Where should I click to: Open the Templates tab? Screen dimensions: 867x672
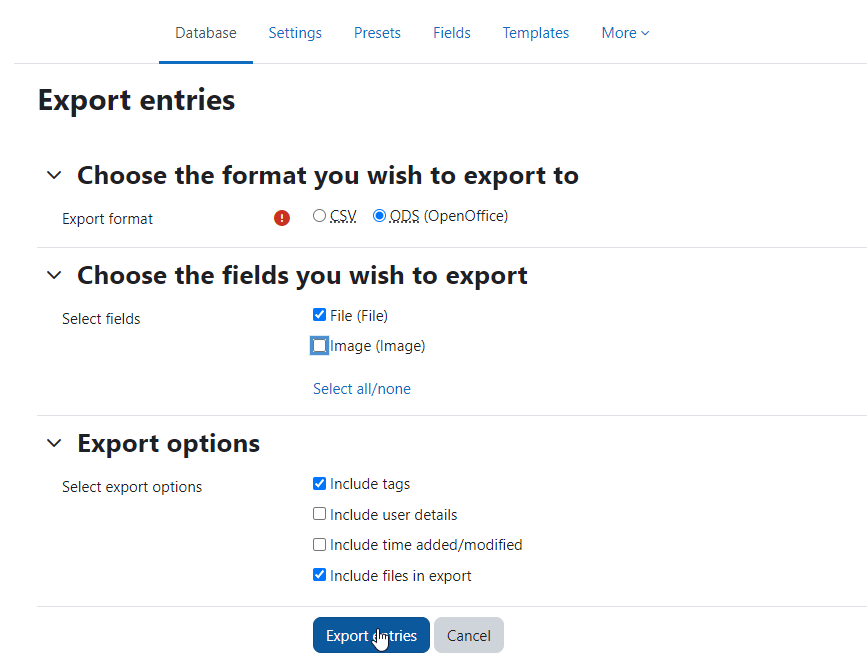[x=535, y=33]
